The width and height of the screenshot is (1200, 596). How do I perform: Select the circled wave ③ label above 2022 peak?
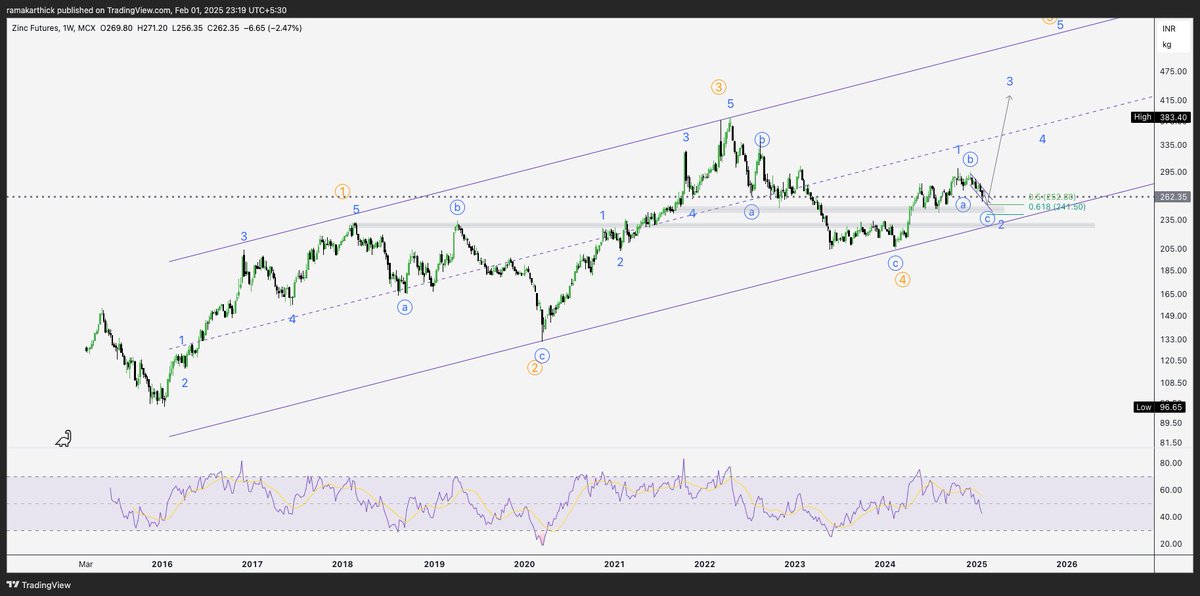point(718,87)
